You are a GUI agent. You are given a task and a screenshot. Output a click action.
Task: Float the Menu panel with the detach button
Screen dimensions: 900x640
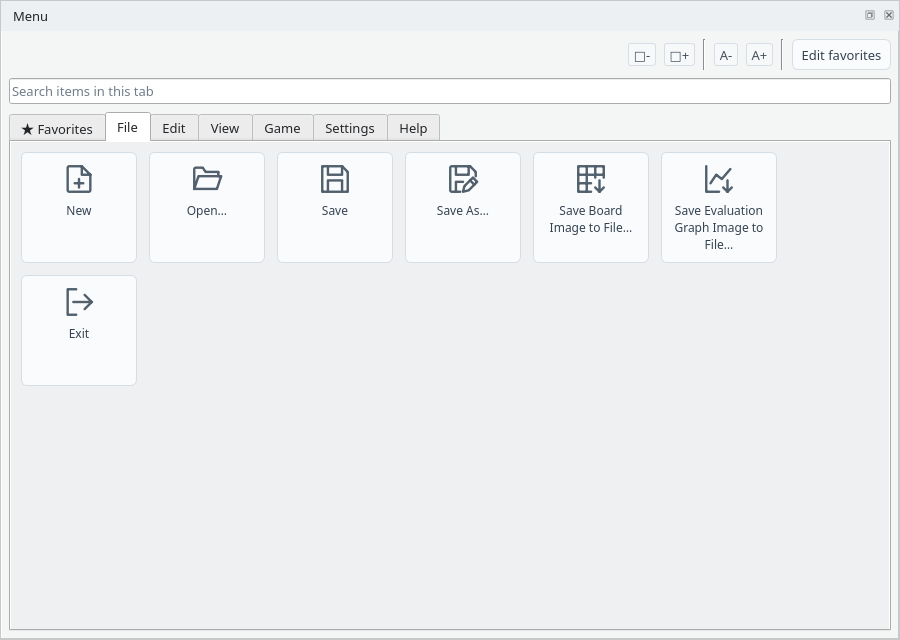click(870, 15)
